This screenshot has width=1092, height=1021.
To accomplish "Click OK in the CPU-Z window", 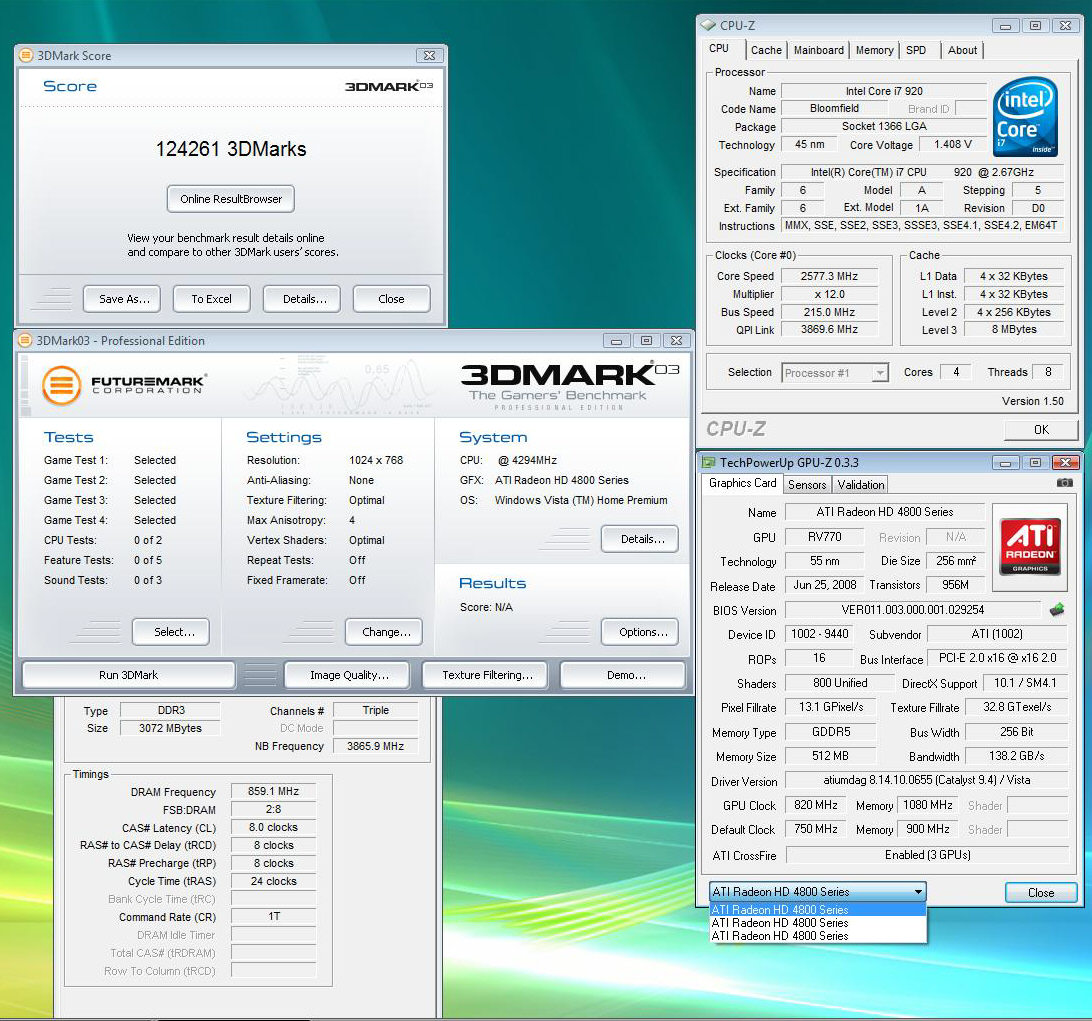I will pos(1040,430).
